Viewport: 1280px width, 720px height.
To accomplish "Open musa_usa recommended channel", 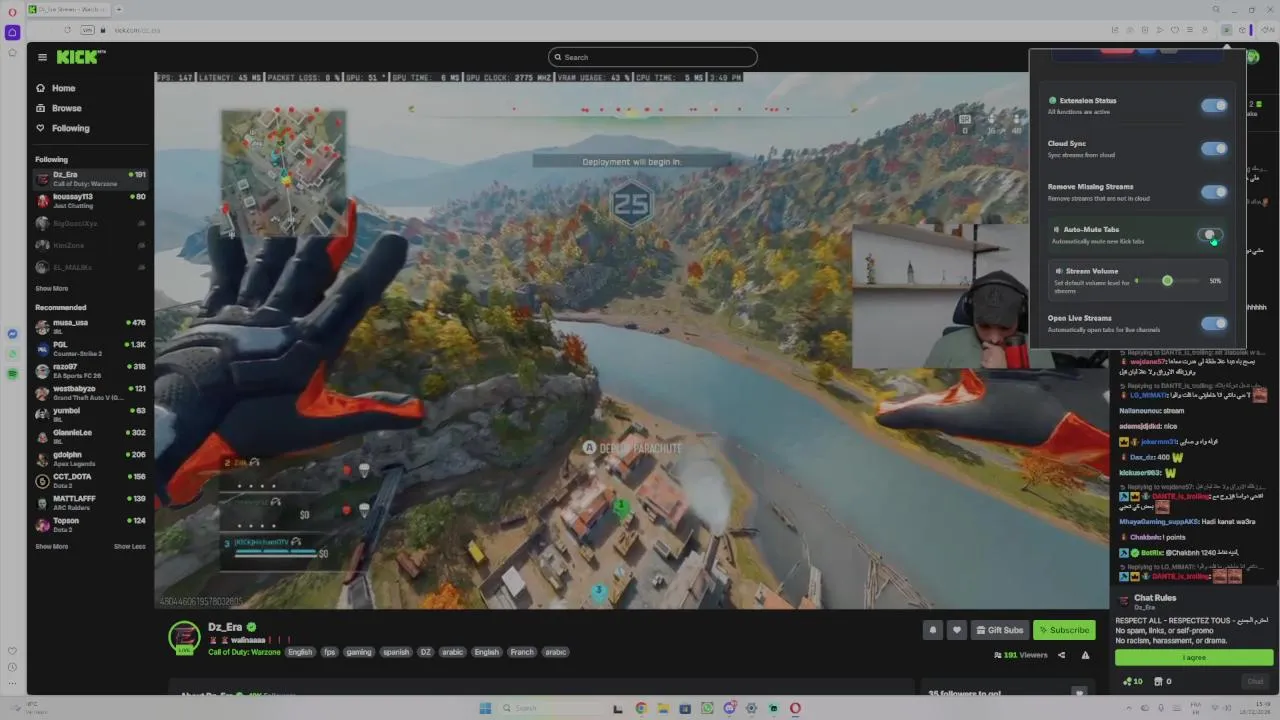I will [x=91, y=326].
